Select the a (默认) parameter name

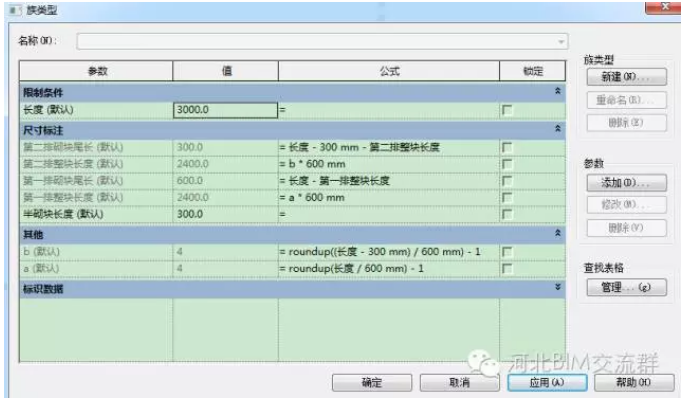pos(41,268)
